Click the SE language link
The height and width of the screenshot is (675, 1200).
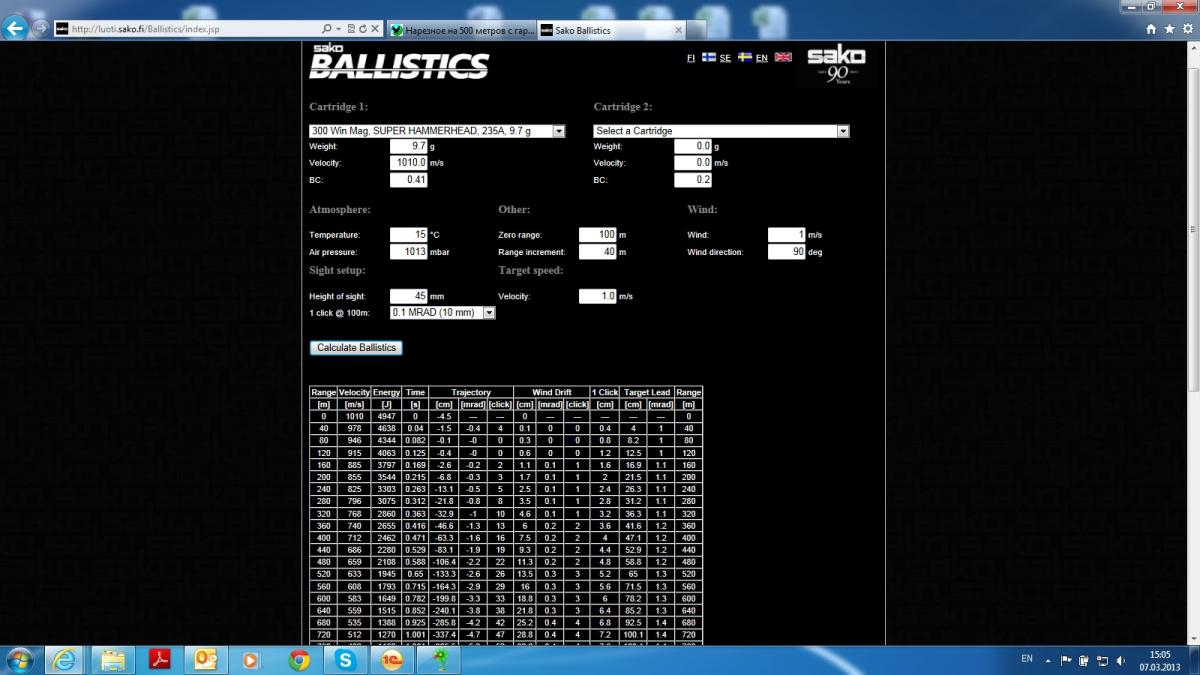(x=725, y=58)
